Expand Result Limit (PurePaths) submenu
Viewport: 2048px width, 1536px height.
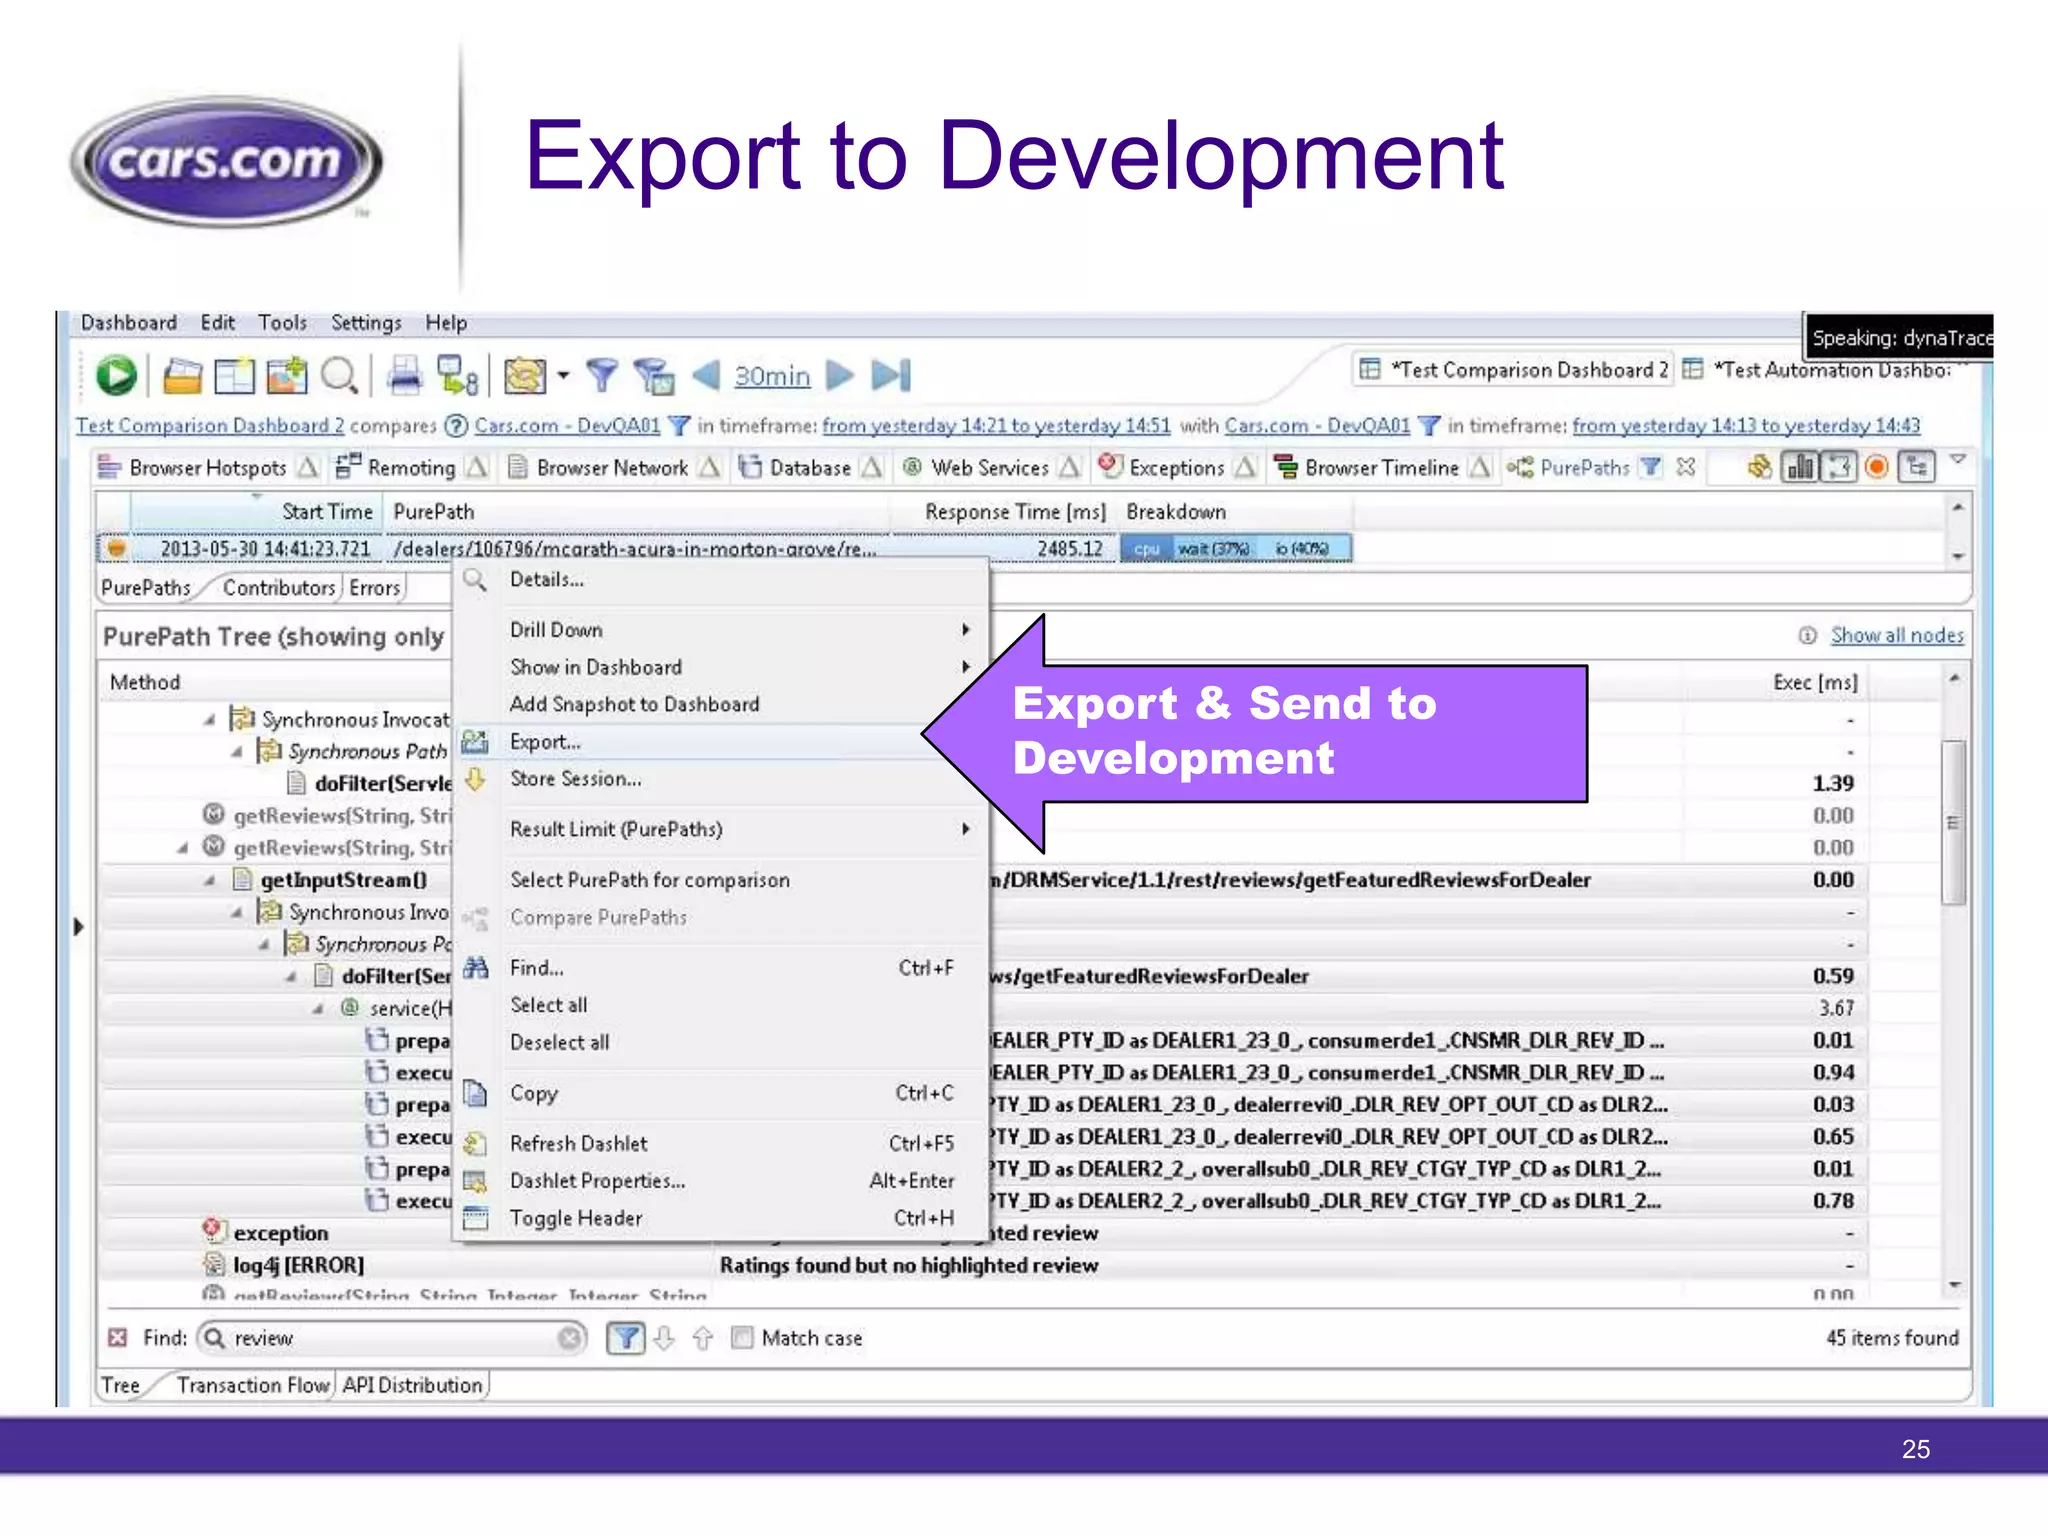coord(720,829)
